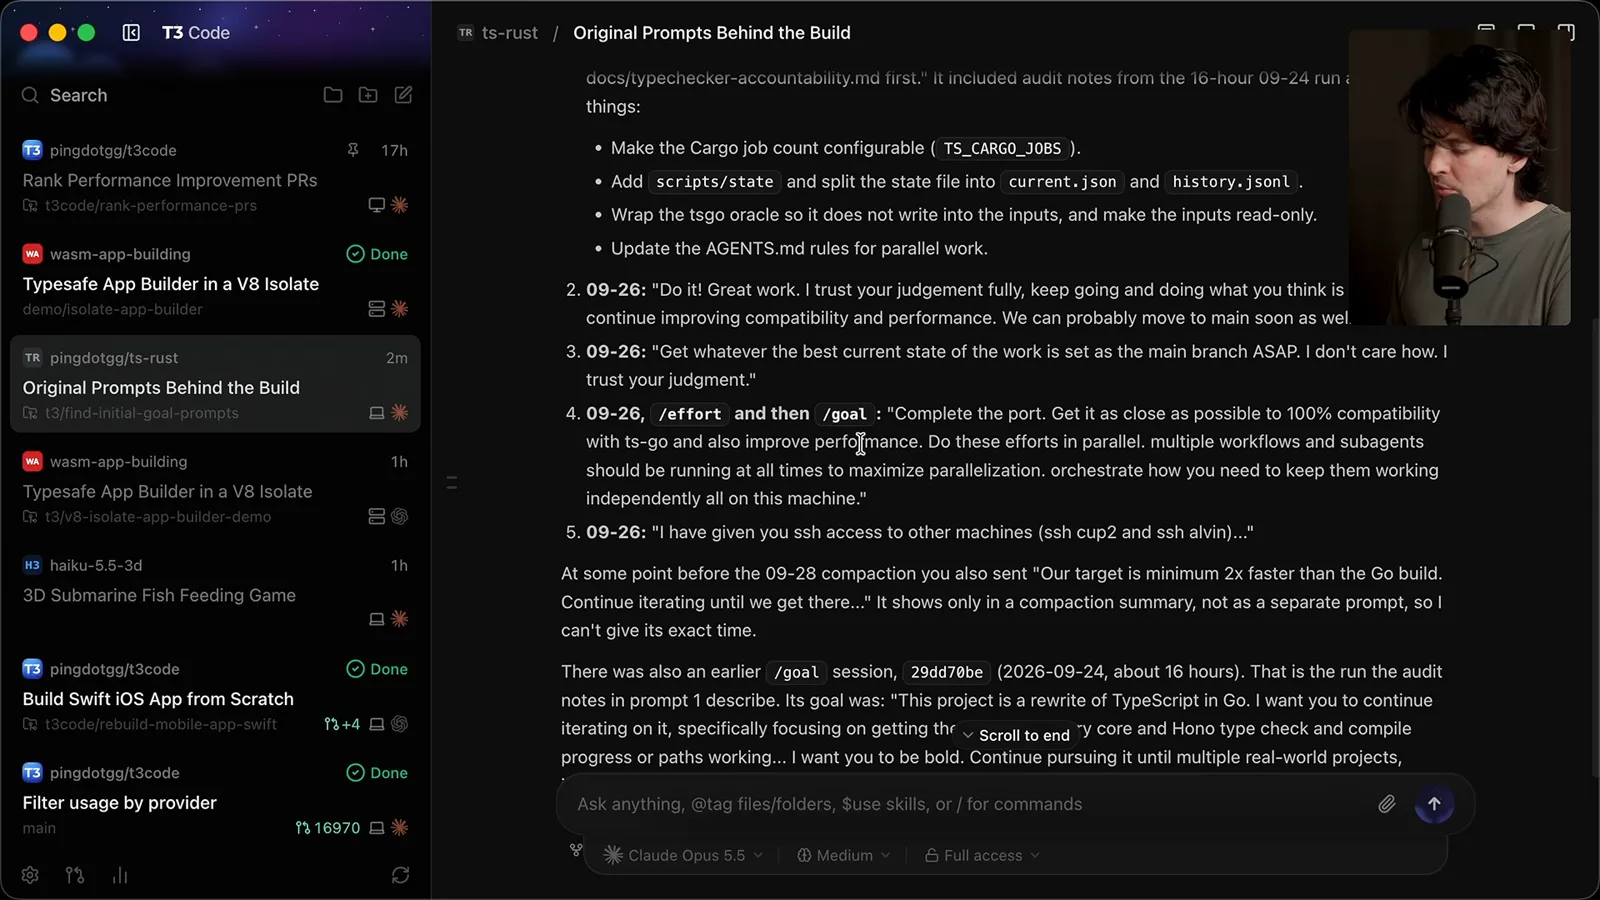Open Typesafe App Builder thread marked Done

215,282
